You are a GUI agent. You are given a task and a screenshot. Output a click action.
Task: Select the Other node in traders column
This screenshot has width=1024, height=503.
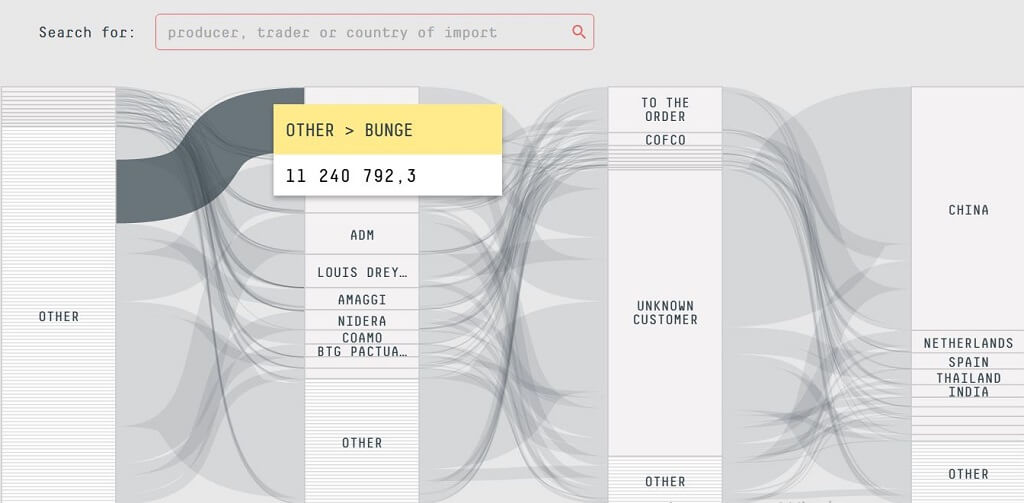[x=362, y=442]
